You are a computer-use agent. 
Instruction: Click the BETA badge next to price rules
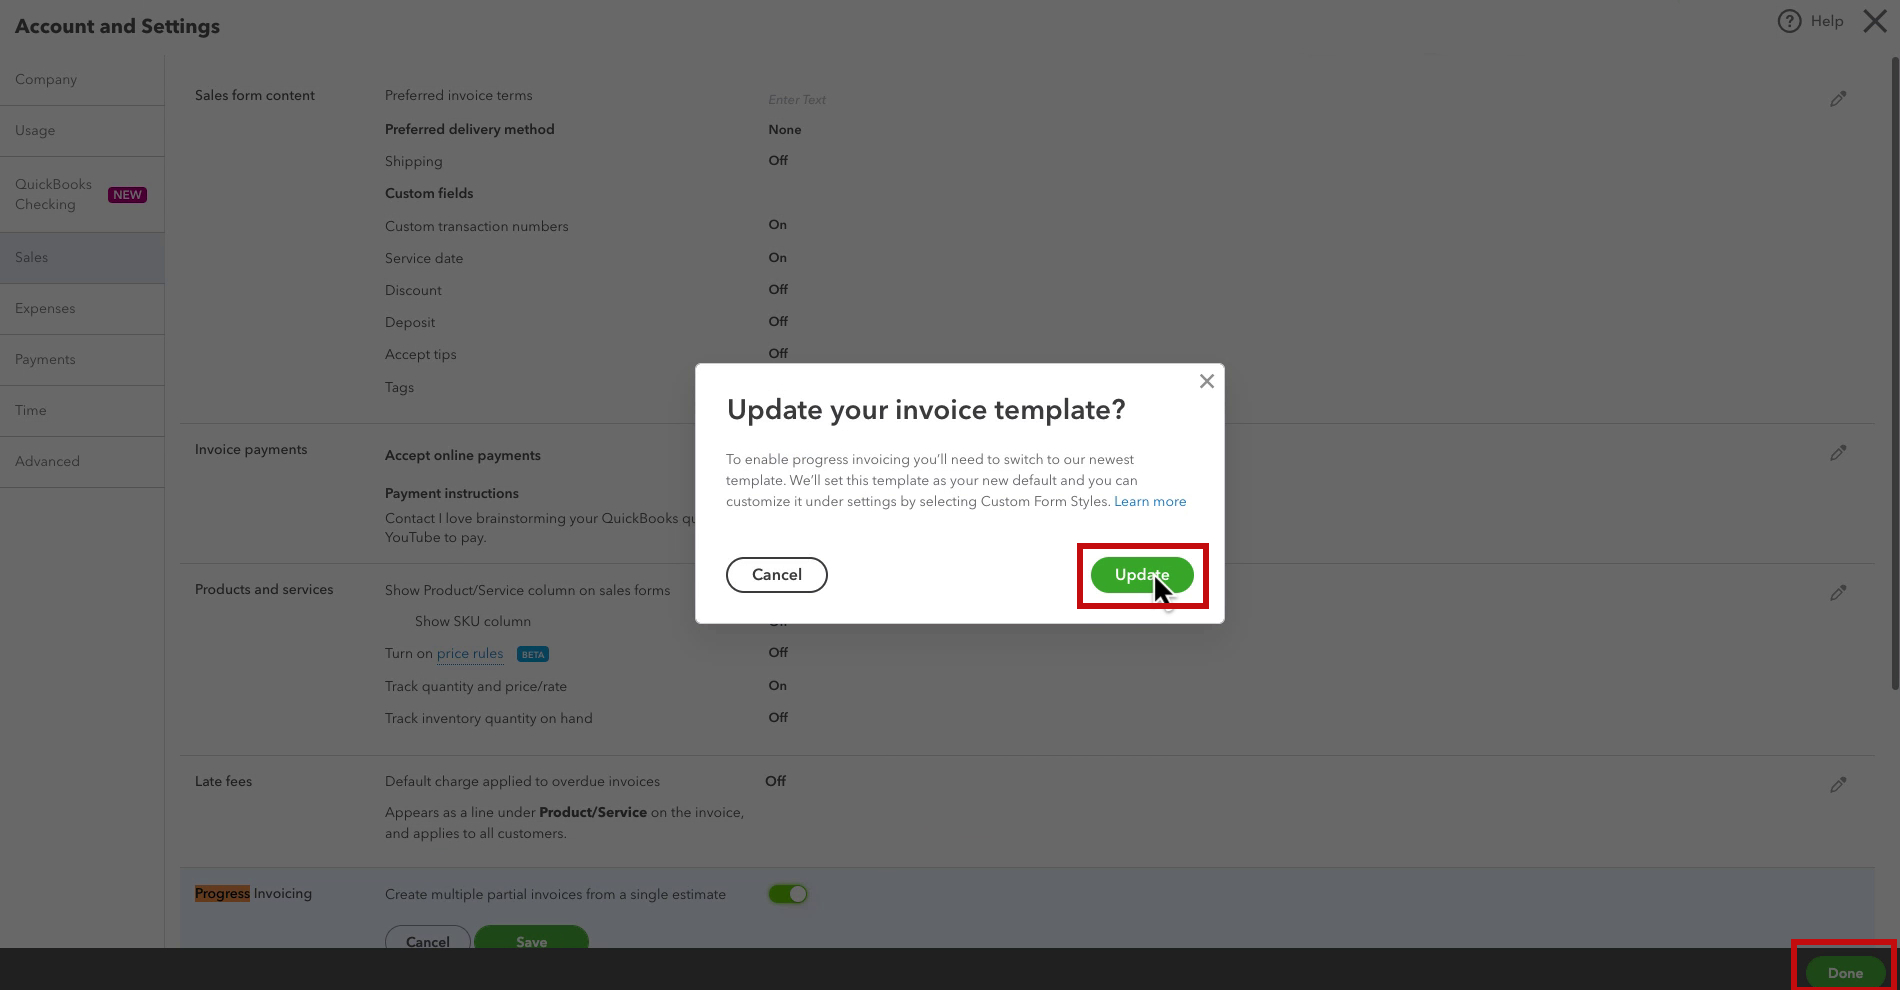point(533,654)
